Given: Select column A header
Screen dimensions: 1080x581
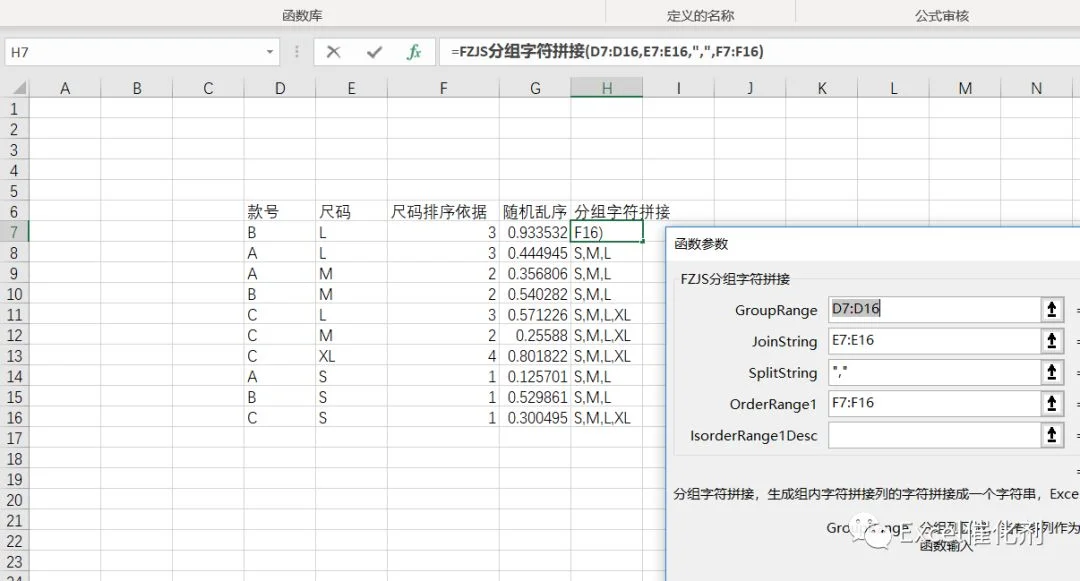Looking at the screenshot, I should 65,88.
